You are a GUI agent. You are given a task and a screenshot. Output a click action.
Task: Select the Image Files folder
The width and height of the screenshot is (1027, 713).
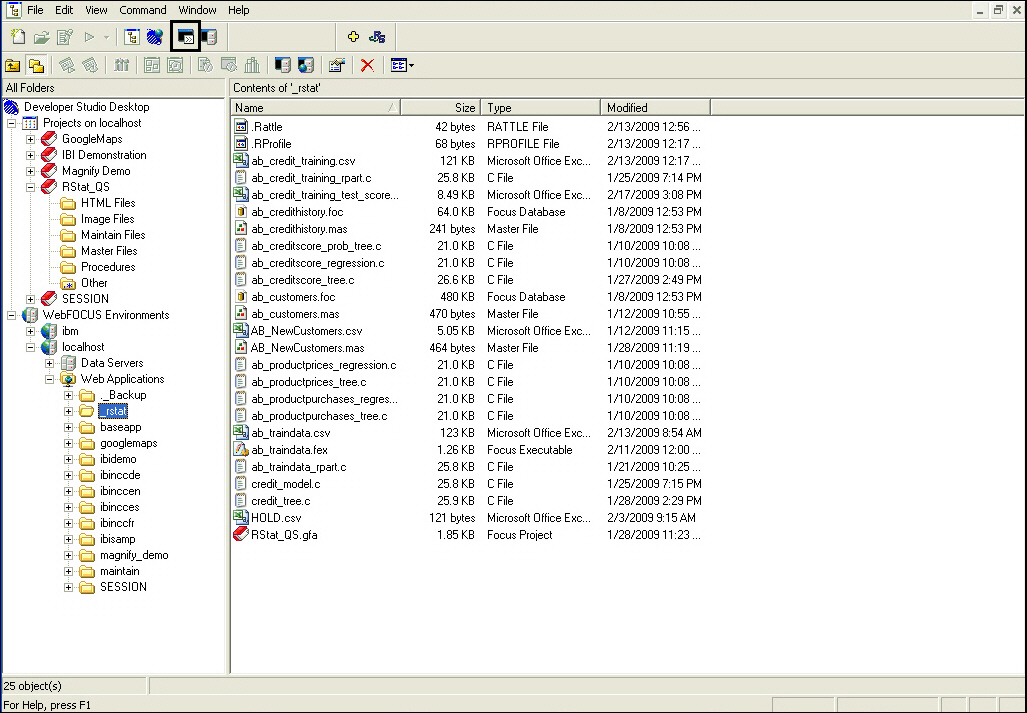[x=107, y=219]
